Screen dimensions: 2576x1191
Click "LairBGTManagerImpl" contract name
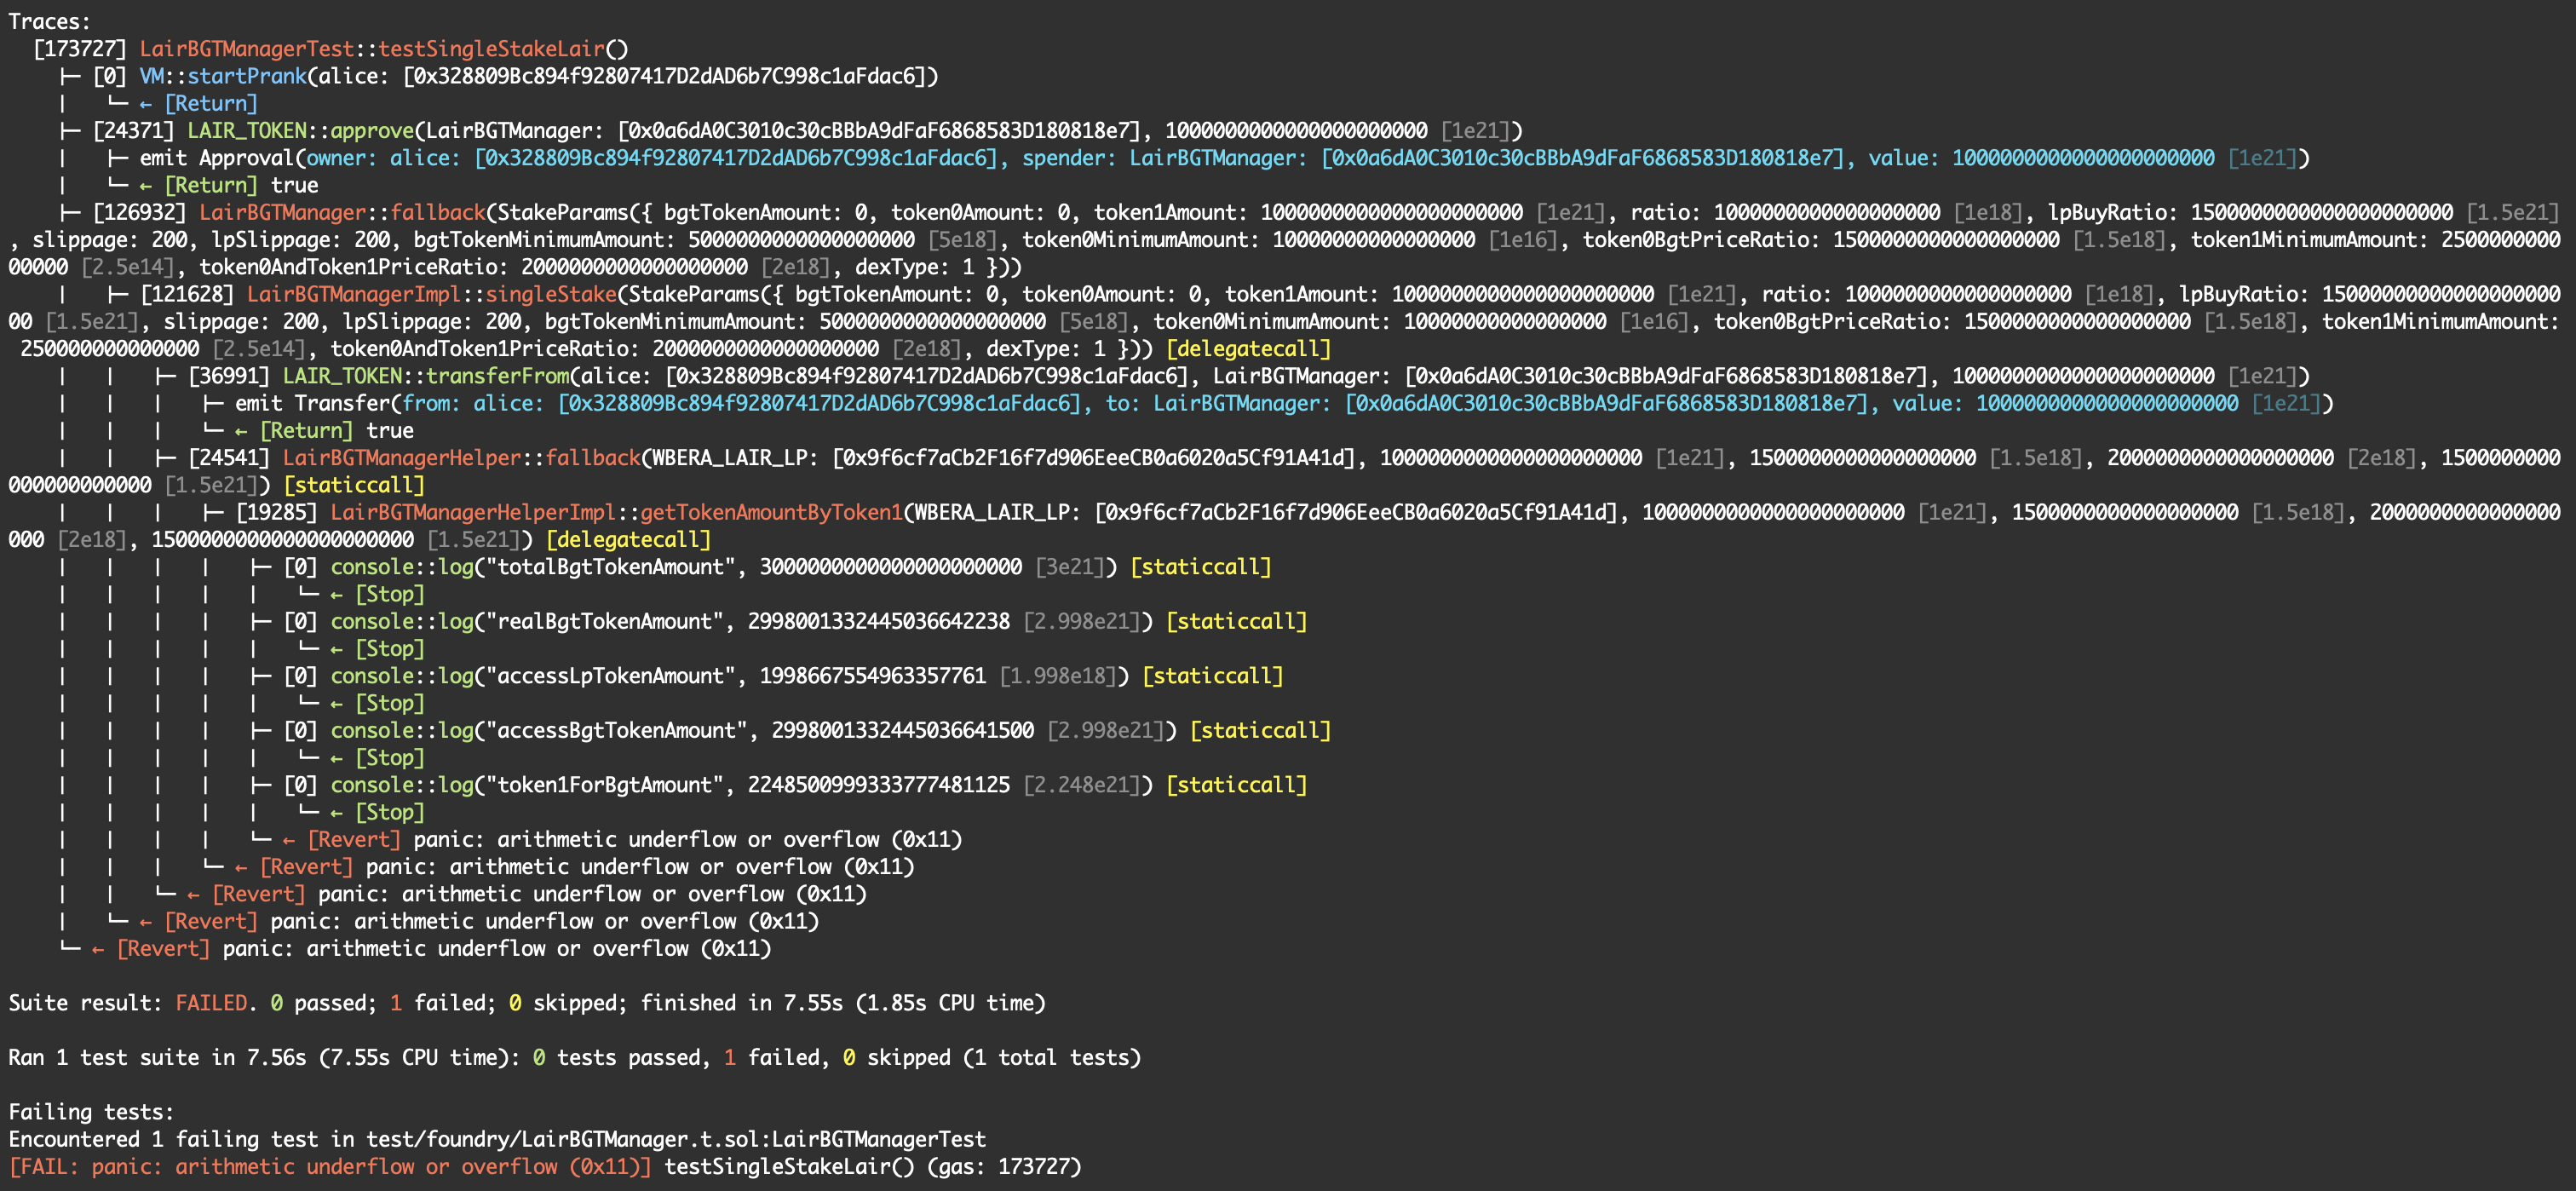(354, 294)
